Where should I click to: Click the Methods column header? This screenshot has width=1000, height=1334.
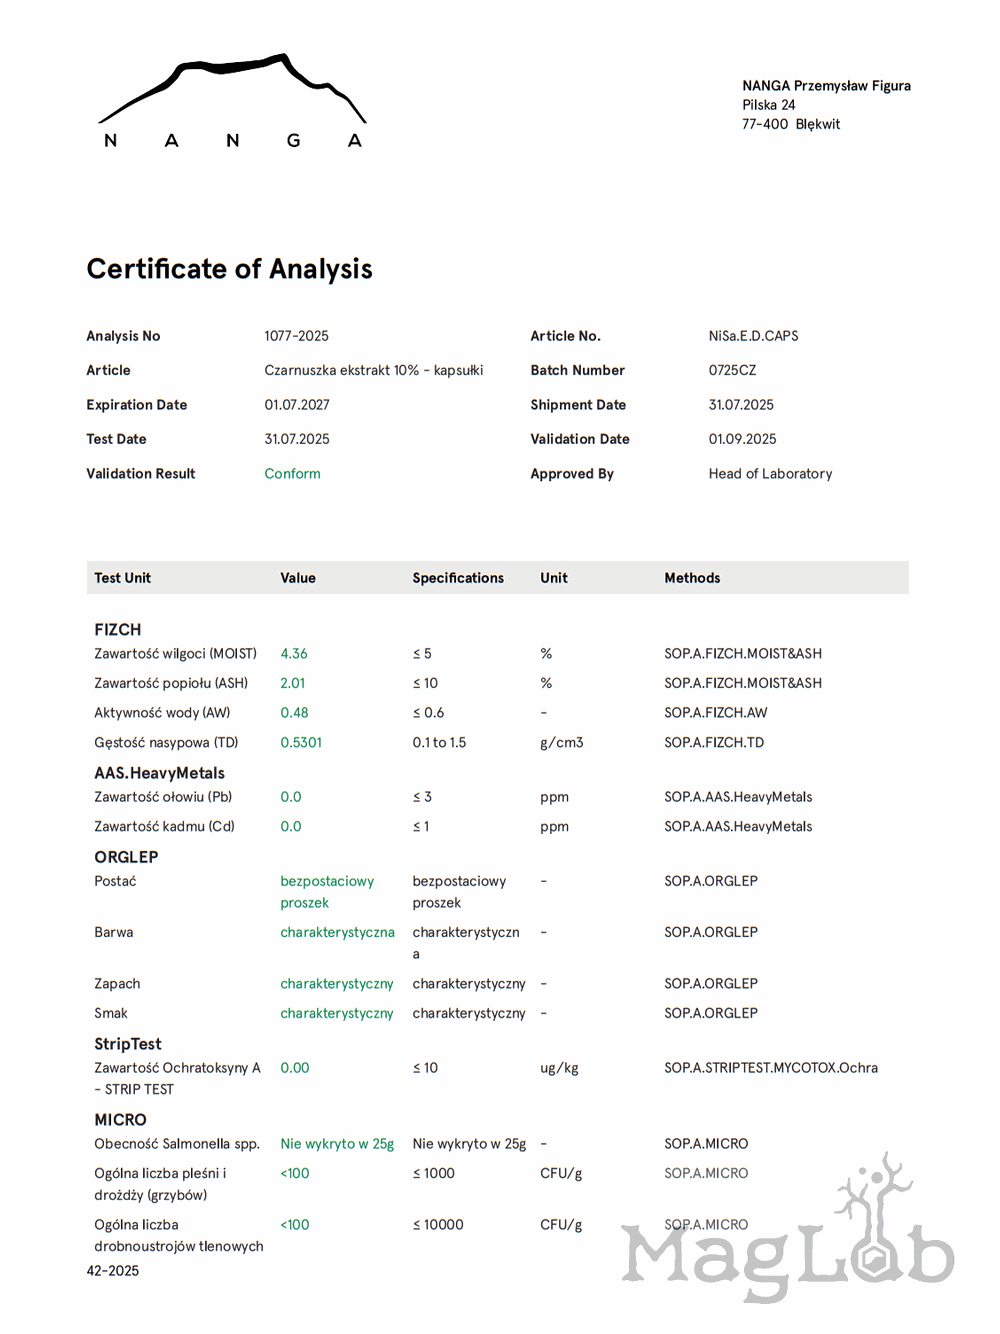692,578
